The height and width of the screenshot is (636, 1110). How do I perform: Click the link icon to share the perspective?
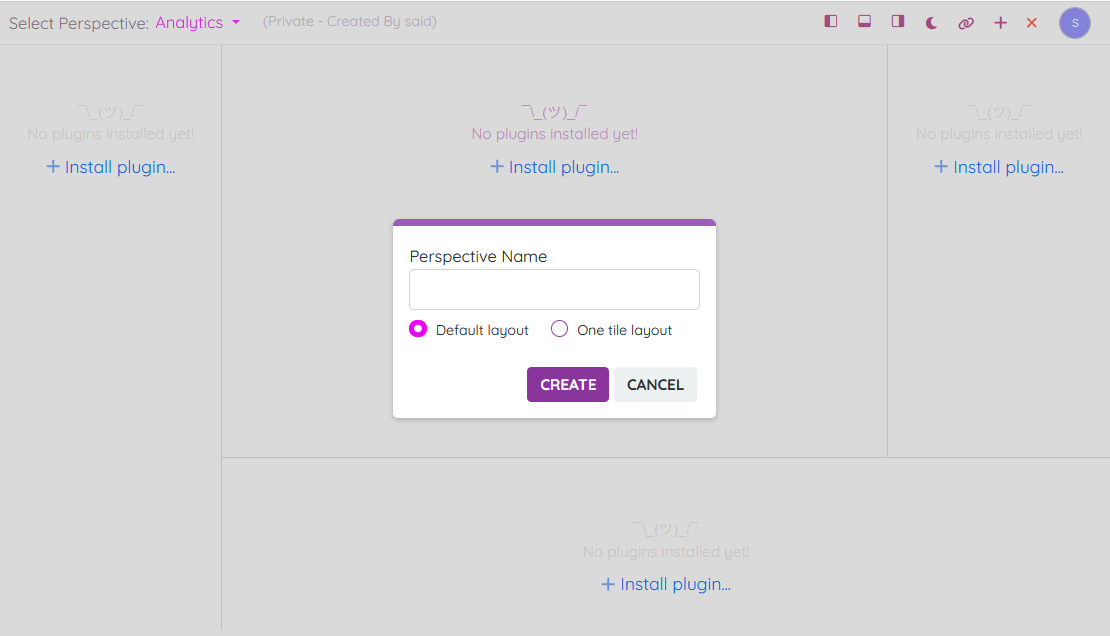[965, 23]
